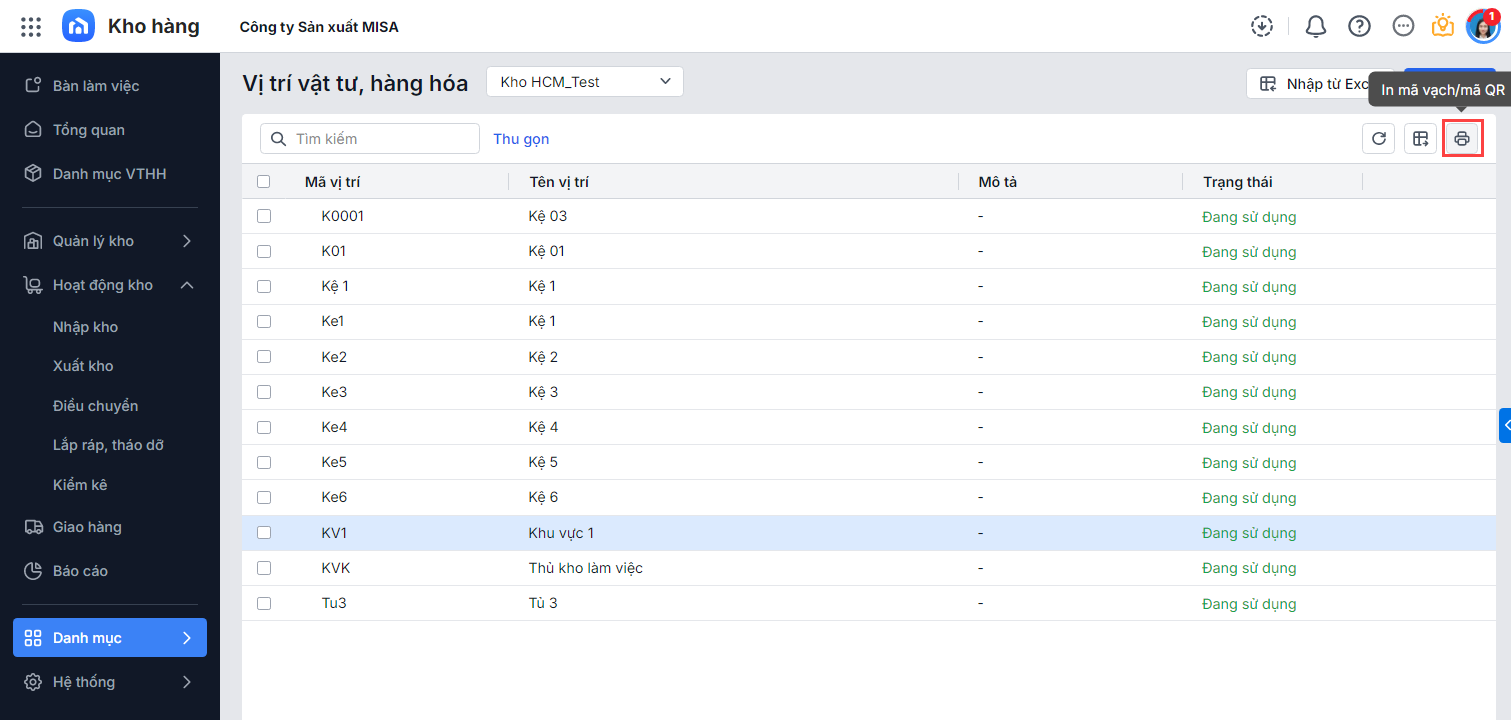
Task: Open the column settings table icon
Action: (x=1420, y=139)
